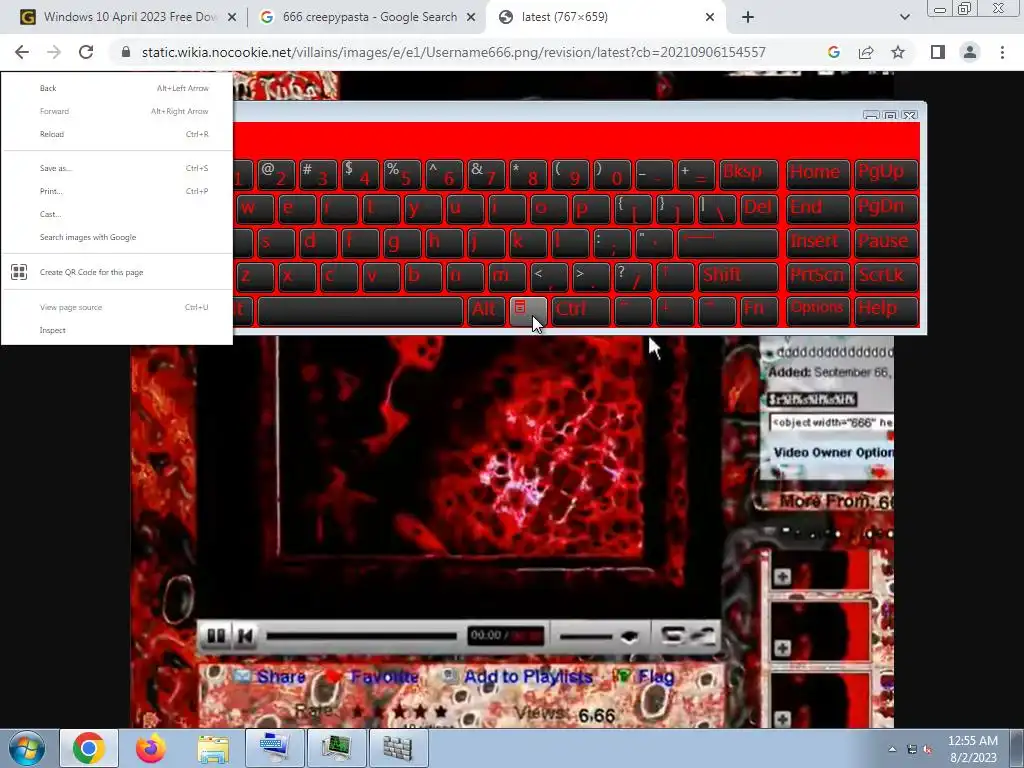This screenshot has height=768, width=1024.
Task: Choose Search images with Google
Action: click(x=117, y=237)
